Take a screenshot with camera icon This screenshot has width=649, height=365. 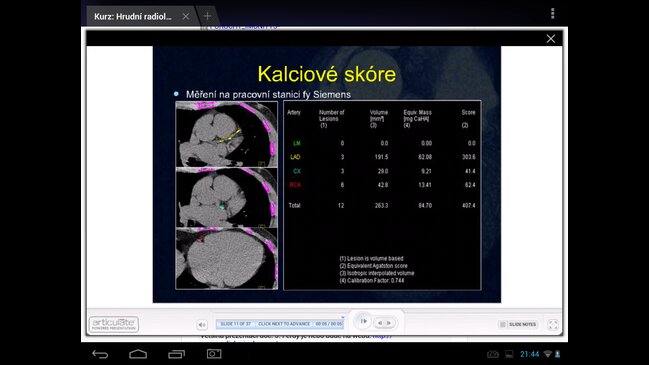coord(214,354)
